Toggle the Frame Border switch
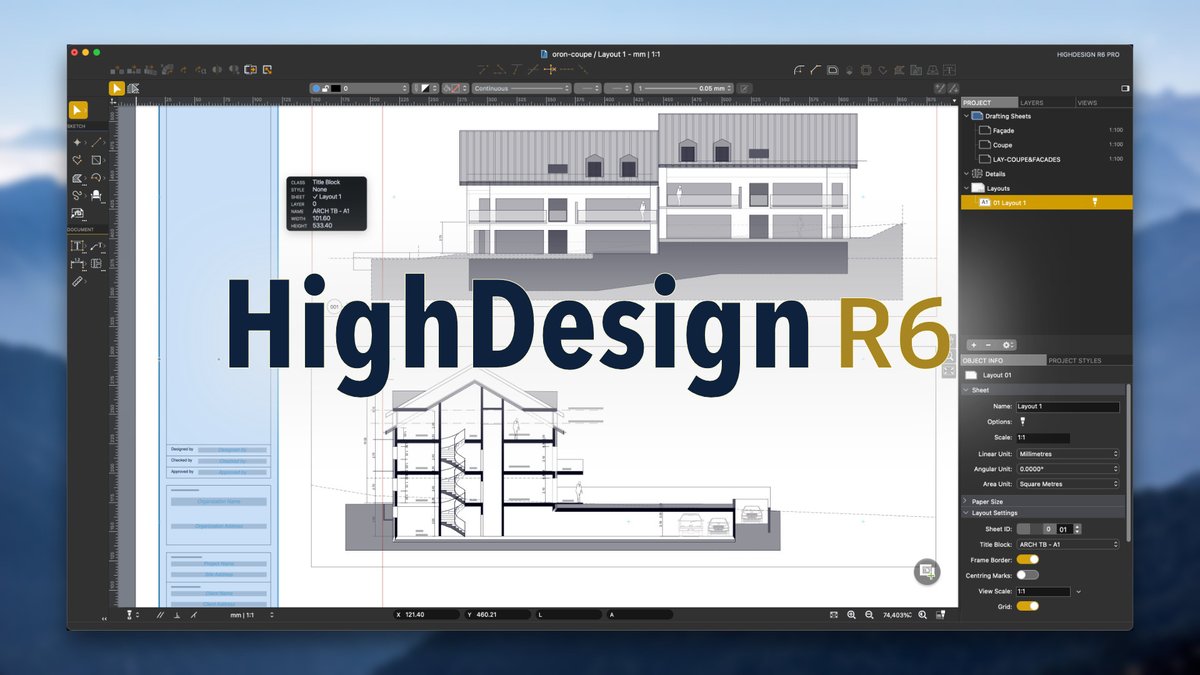Screen dimensions: 1200x675 (1028, 559)
